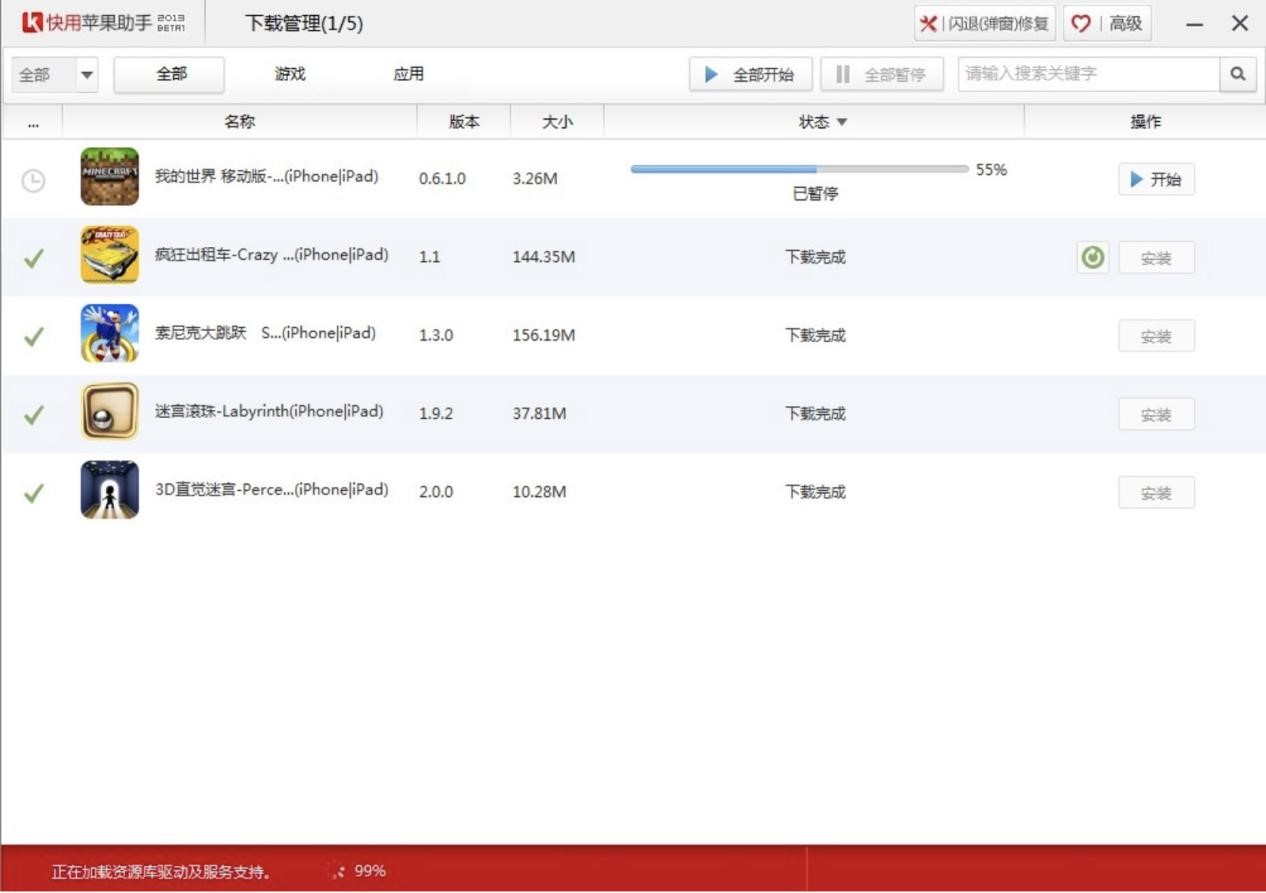Click status text 正在加载资源库驱动及服务支持
This screenshot has height=893, width=1266.
[x=161, y=872]
